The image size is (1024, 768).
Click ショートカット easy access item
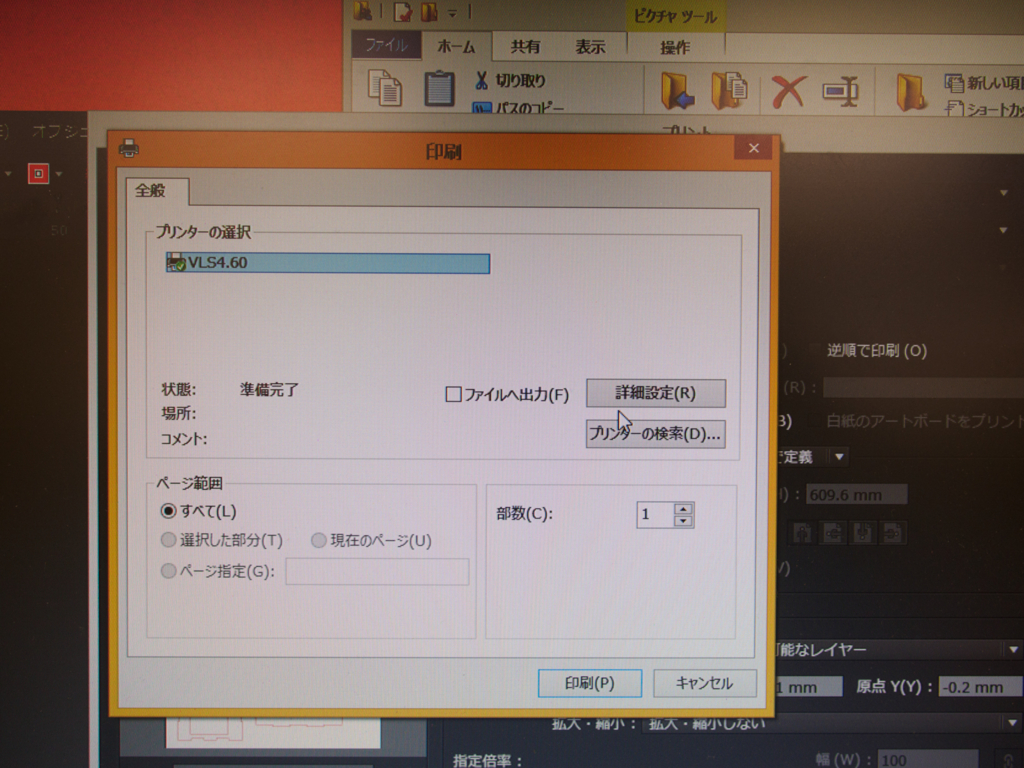click(x=985, y=109)
